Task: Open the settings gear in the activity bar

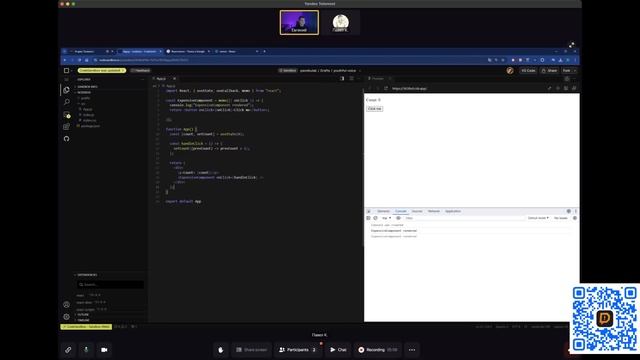Action: [x=67, y=316]
